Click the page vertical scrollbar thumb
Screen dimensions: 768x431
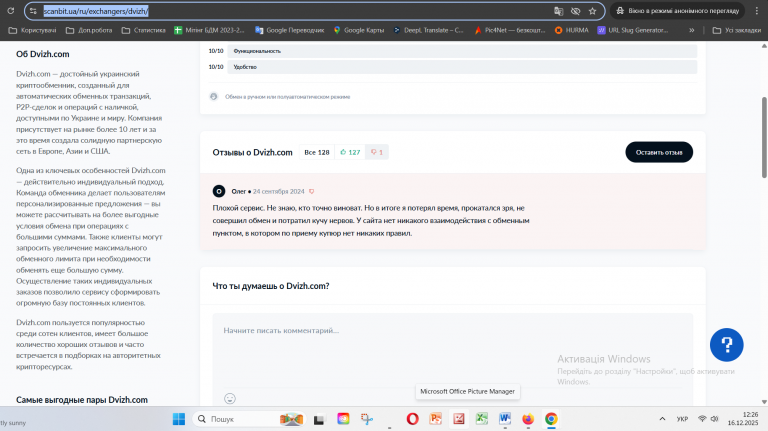764,138
